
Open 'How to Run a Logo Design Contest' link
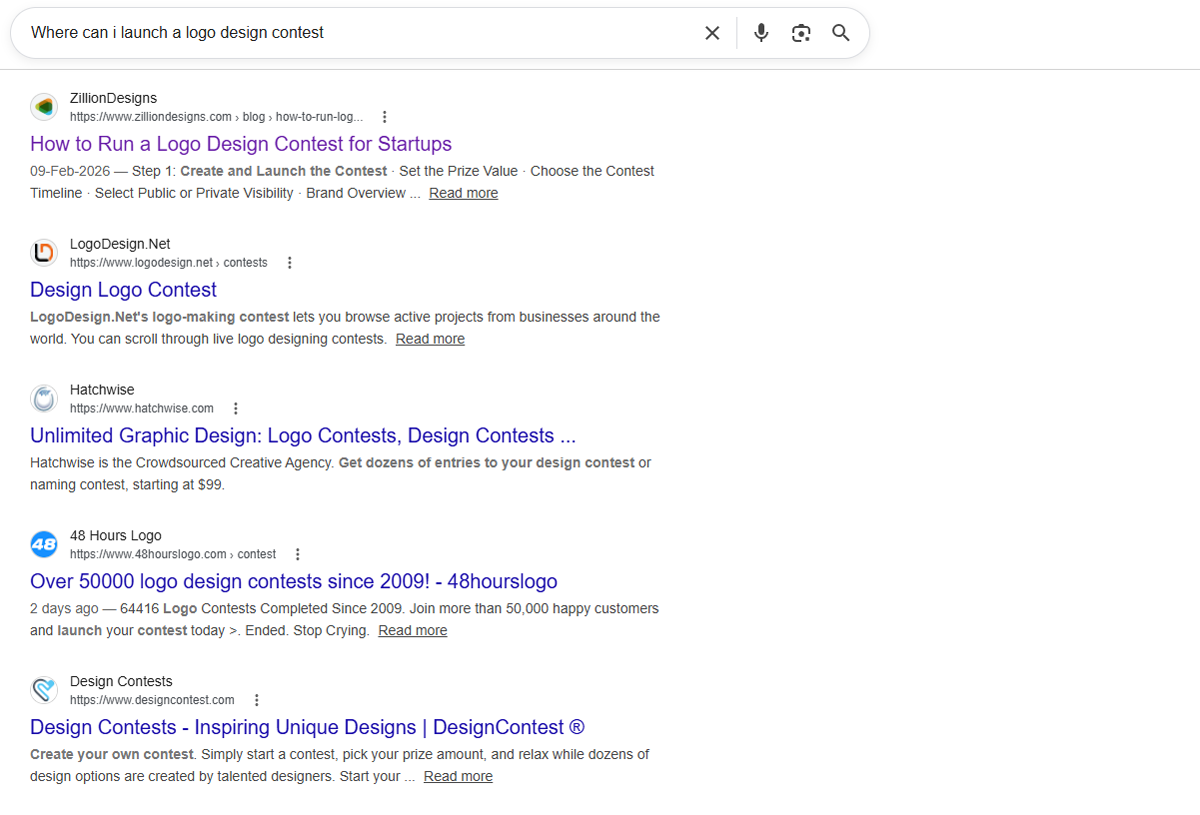point(241,144)
